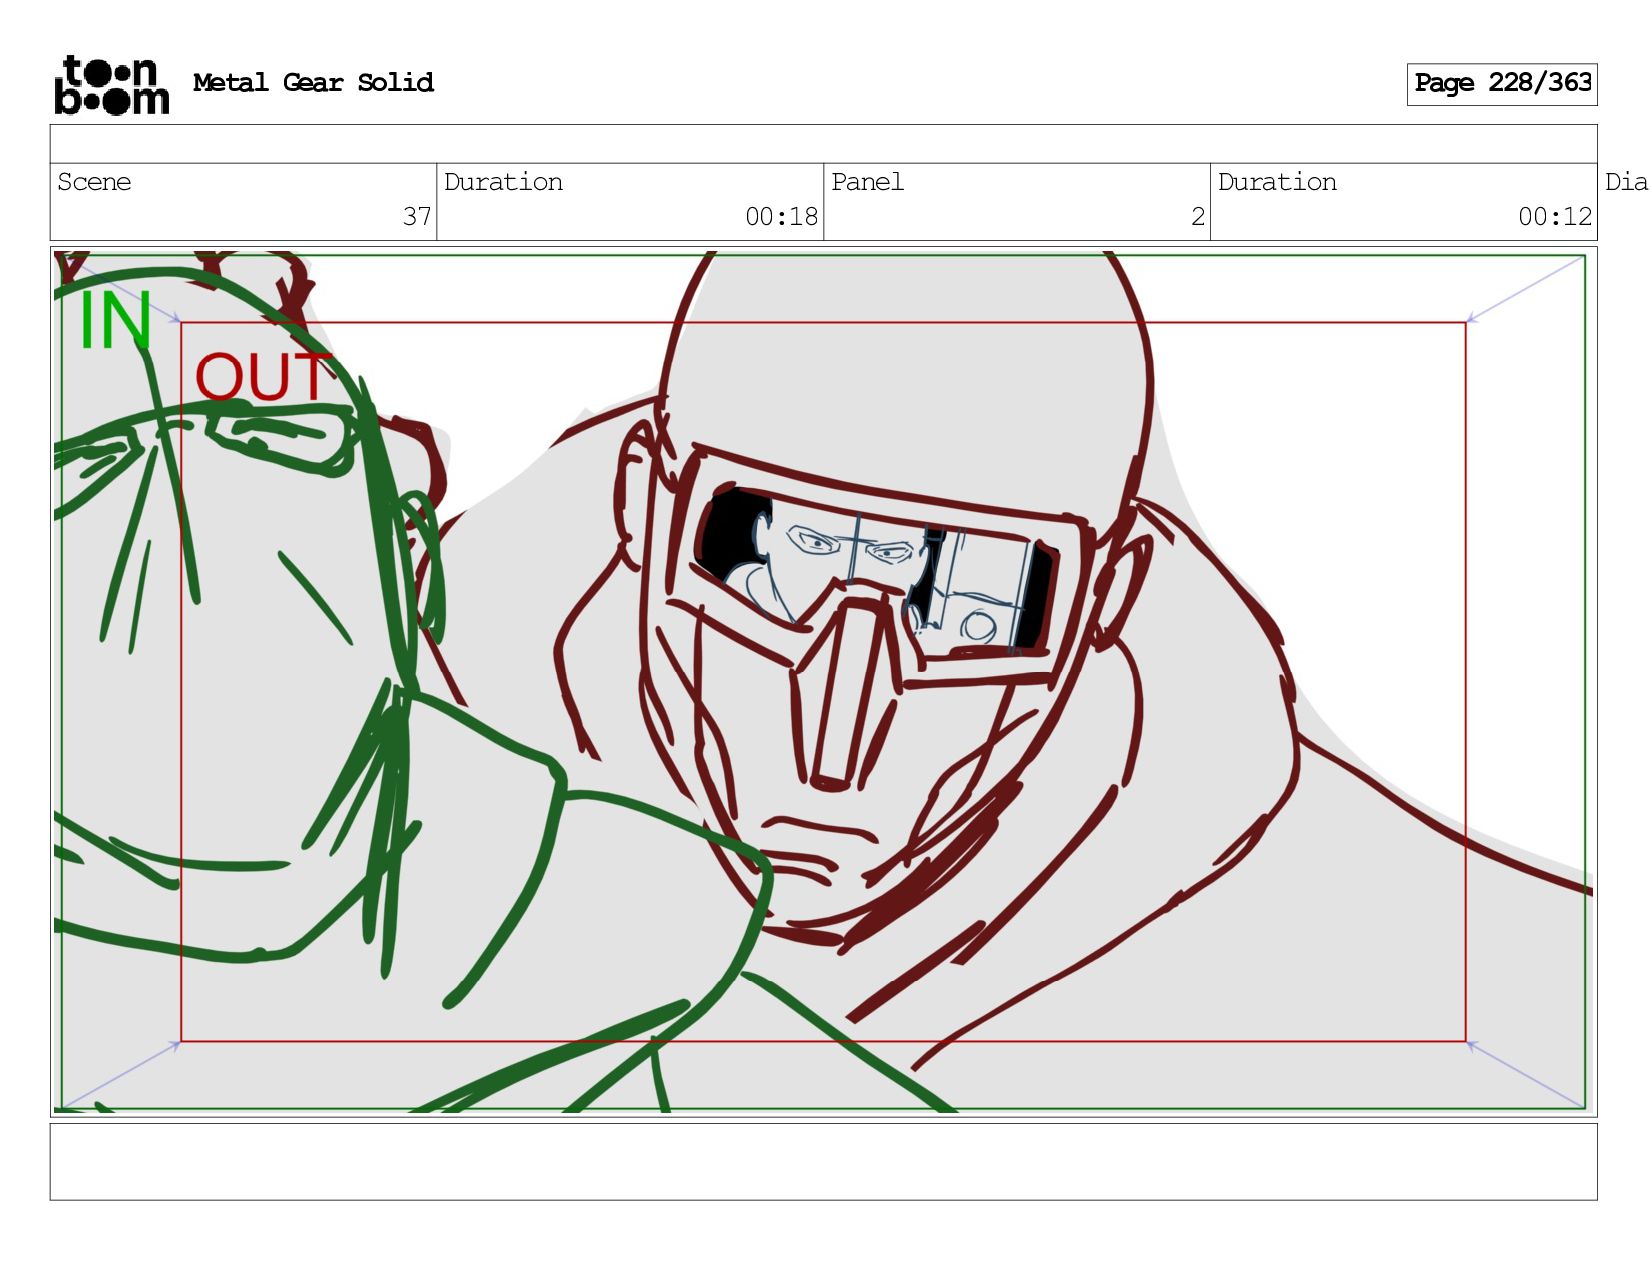Click the 'Panel' header label
The image size is (1650, 1275).
pos(867,182)
